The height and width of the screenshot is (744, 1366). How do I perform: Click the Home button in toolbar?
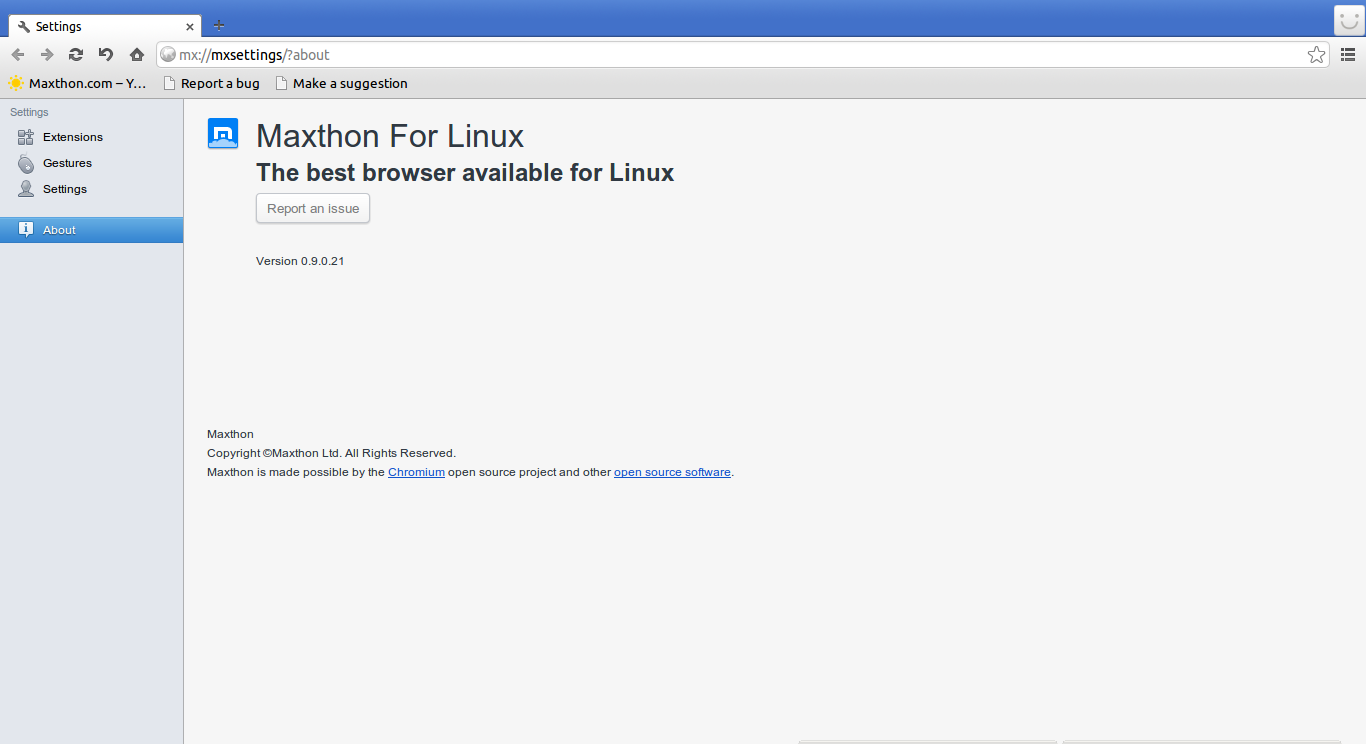pyautogui.click(x=136, y=54)
